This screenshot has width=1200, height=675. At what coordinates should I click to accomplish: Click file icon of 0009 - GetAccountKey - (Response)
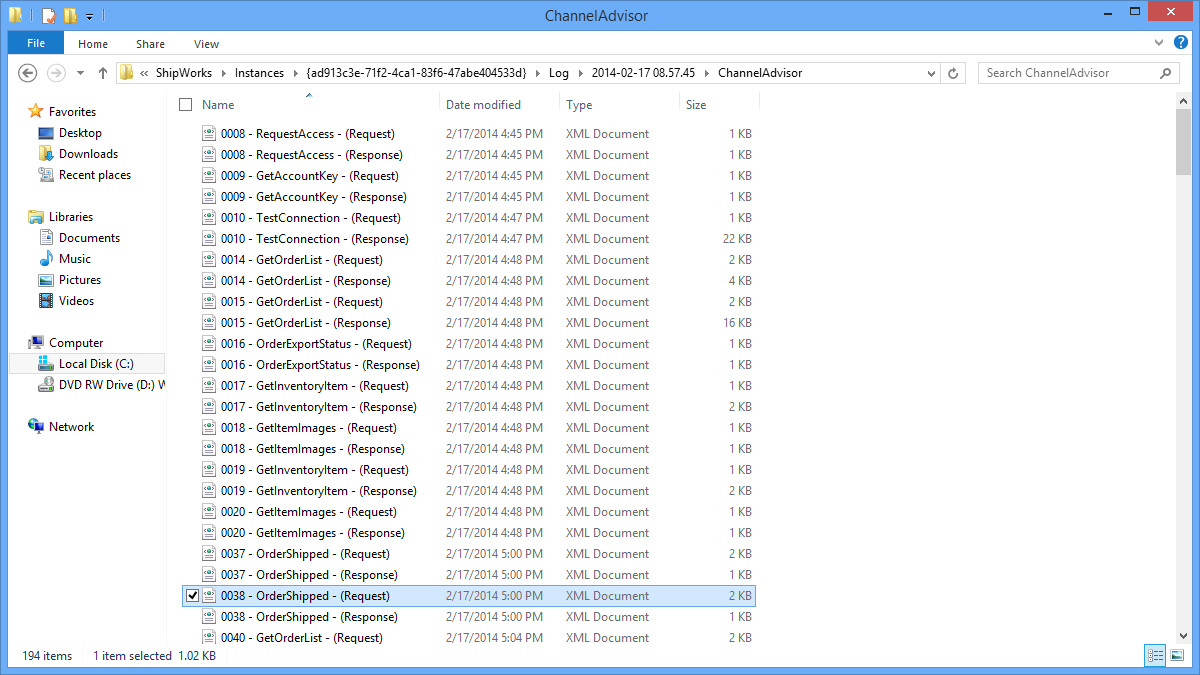coord(210,197)
